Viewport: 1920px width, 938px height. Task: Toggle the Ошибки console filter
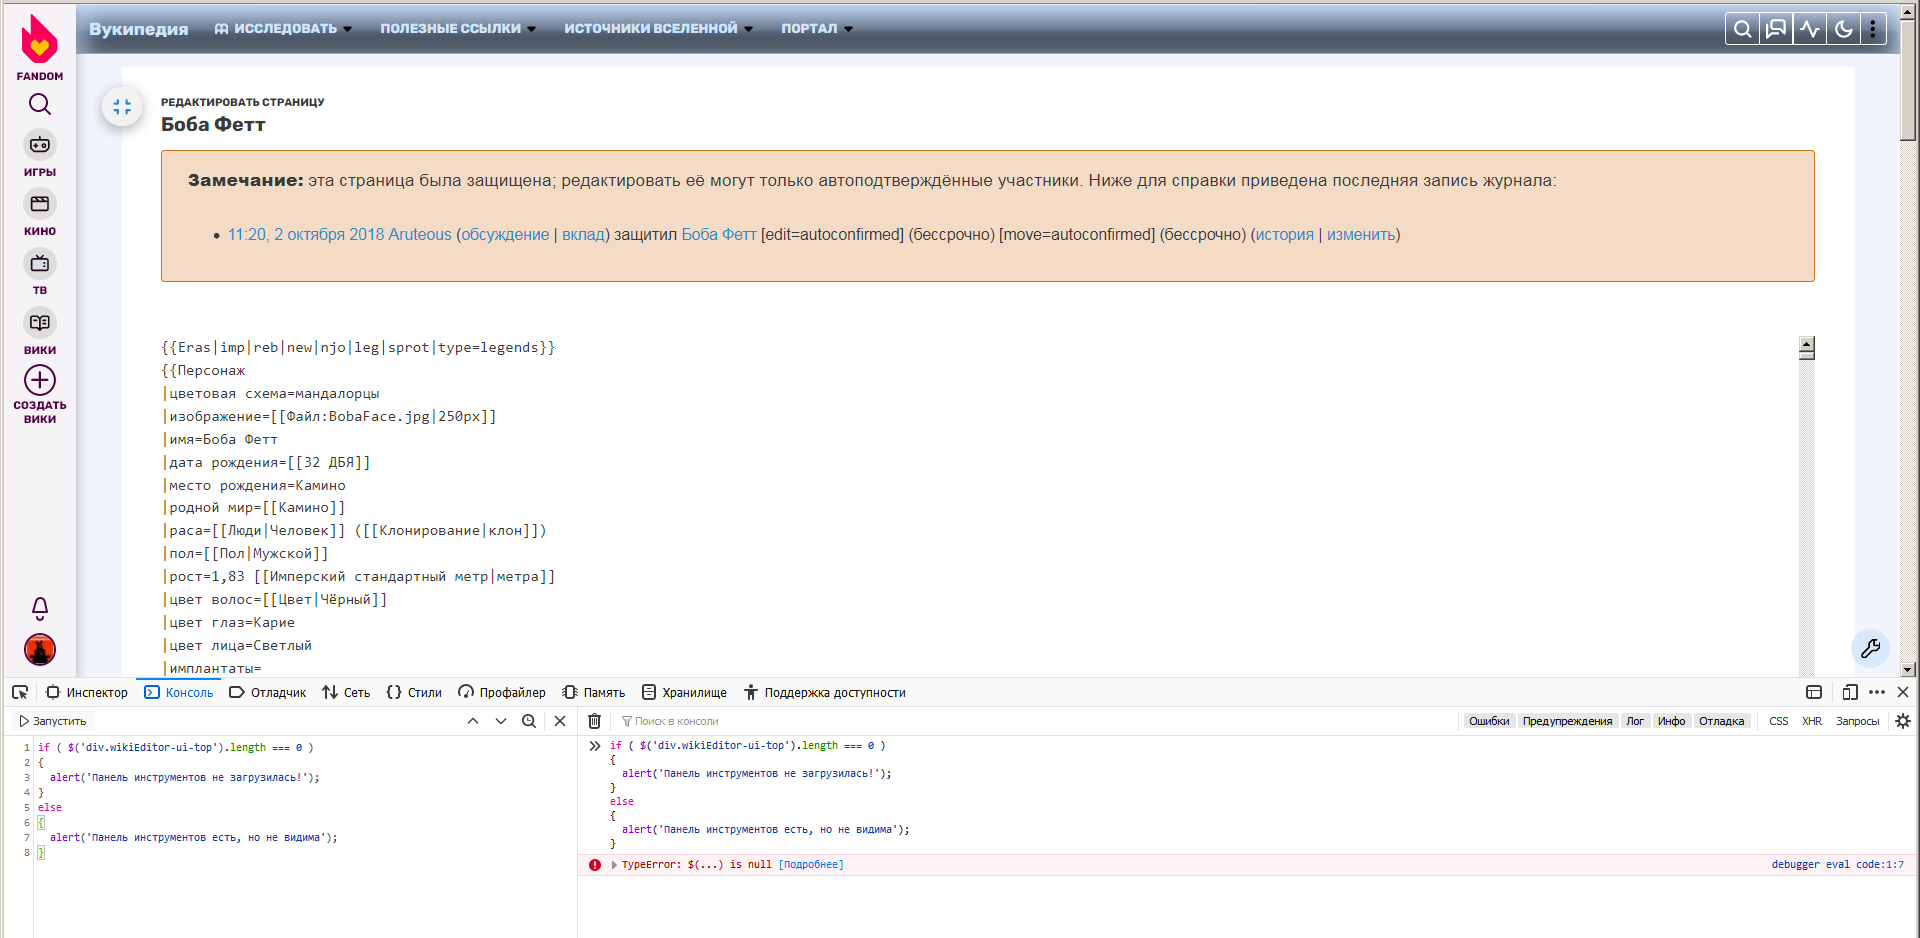(x=1489, y=721)
